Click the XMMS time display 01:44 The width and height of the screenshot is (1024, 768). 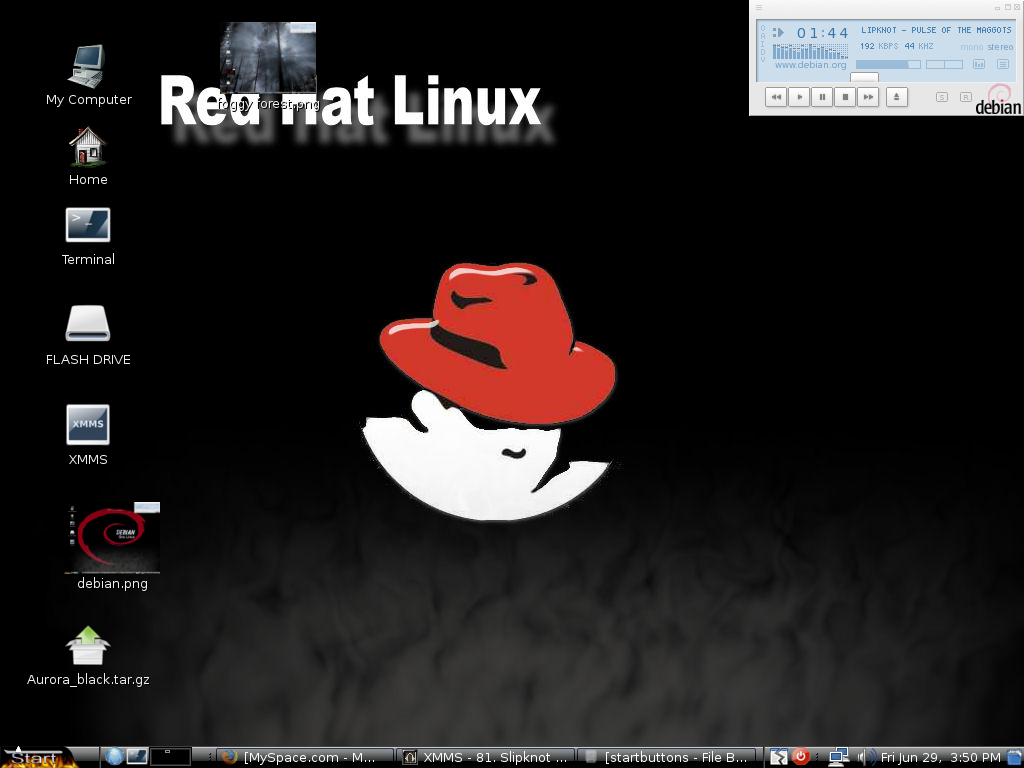822,33
